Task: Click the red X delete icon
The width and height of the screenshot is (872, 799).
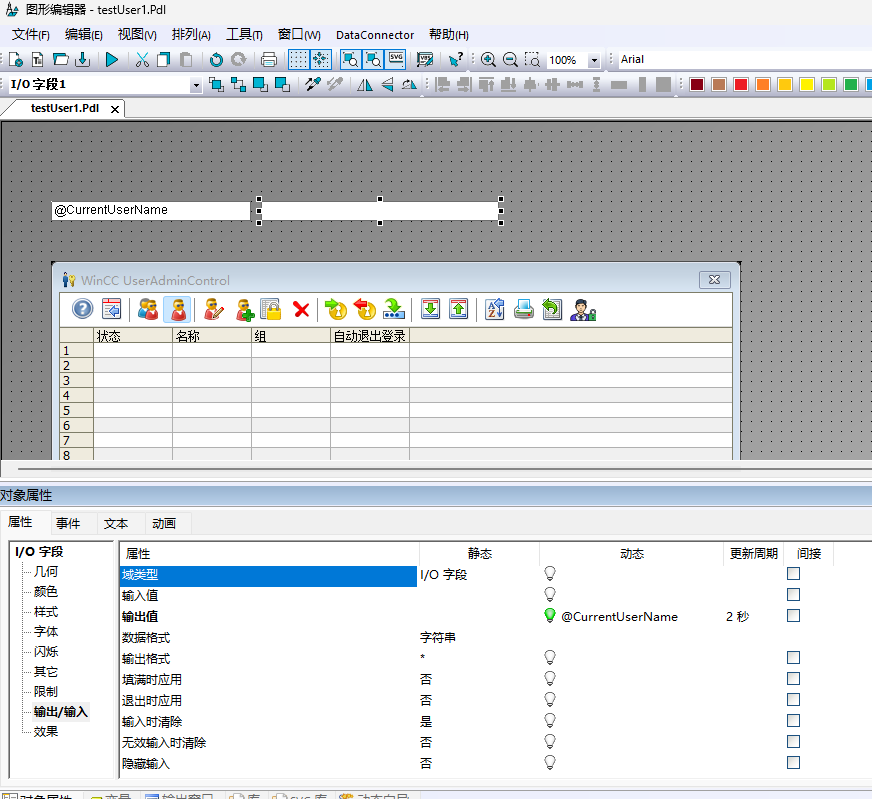Action: click(300, 309)
